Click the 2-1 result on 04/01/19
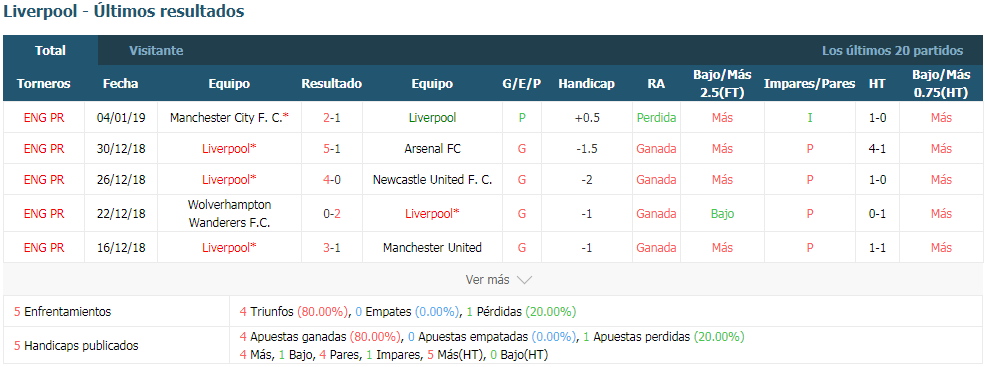 pyautogui.click(x=332, y=118)
